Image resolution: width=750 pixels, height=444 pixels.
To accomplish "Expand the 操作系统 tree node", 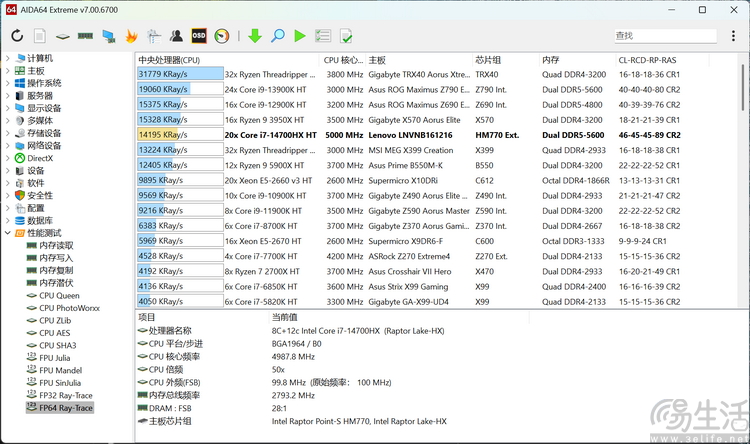I will 8,83.
